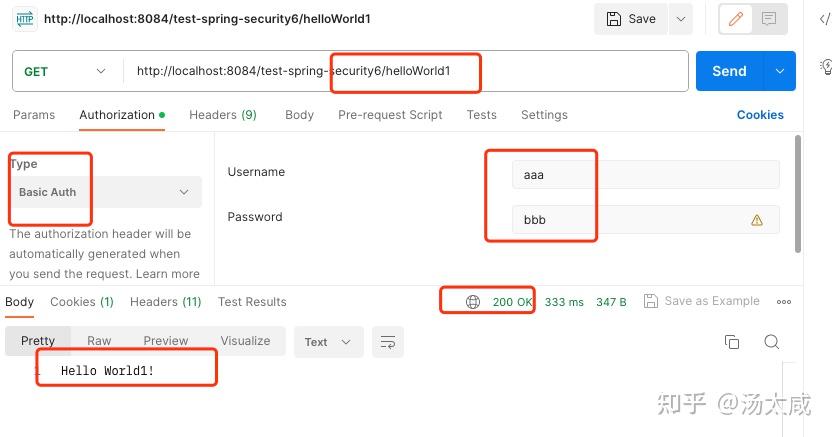This screenshot has height=437, width=832.
Task: Toggle line wrap icon in response
Action: [x=388, y=342]
